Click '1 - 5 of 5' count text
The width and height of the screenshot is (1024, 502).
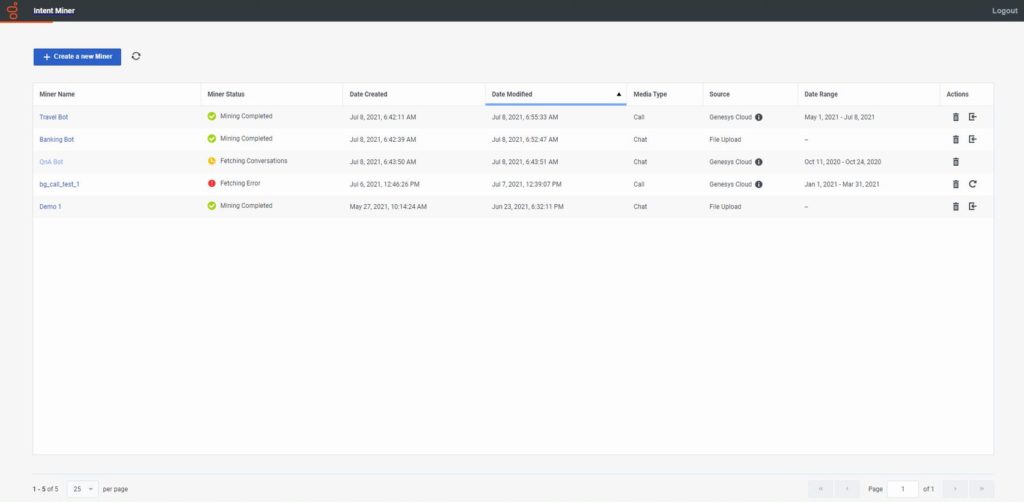46,489
